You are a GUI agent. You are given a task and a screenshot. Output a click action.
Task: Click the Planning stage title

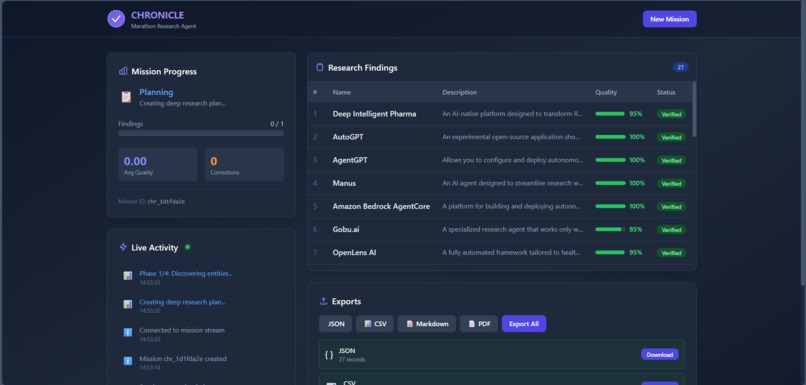[x=156, y=92]
